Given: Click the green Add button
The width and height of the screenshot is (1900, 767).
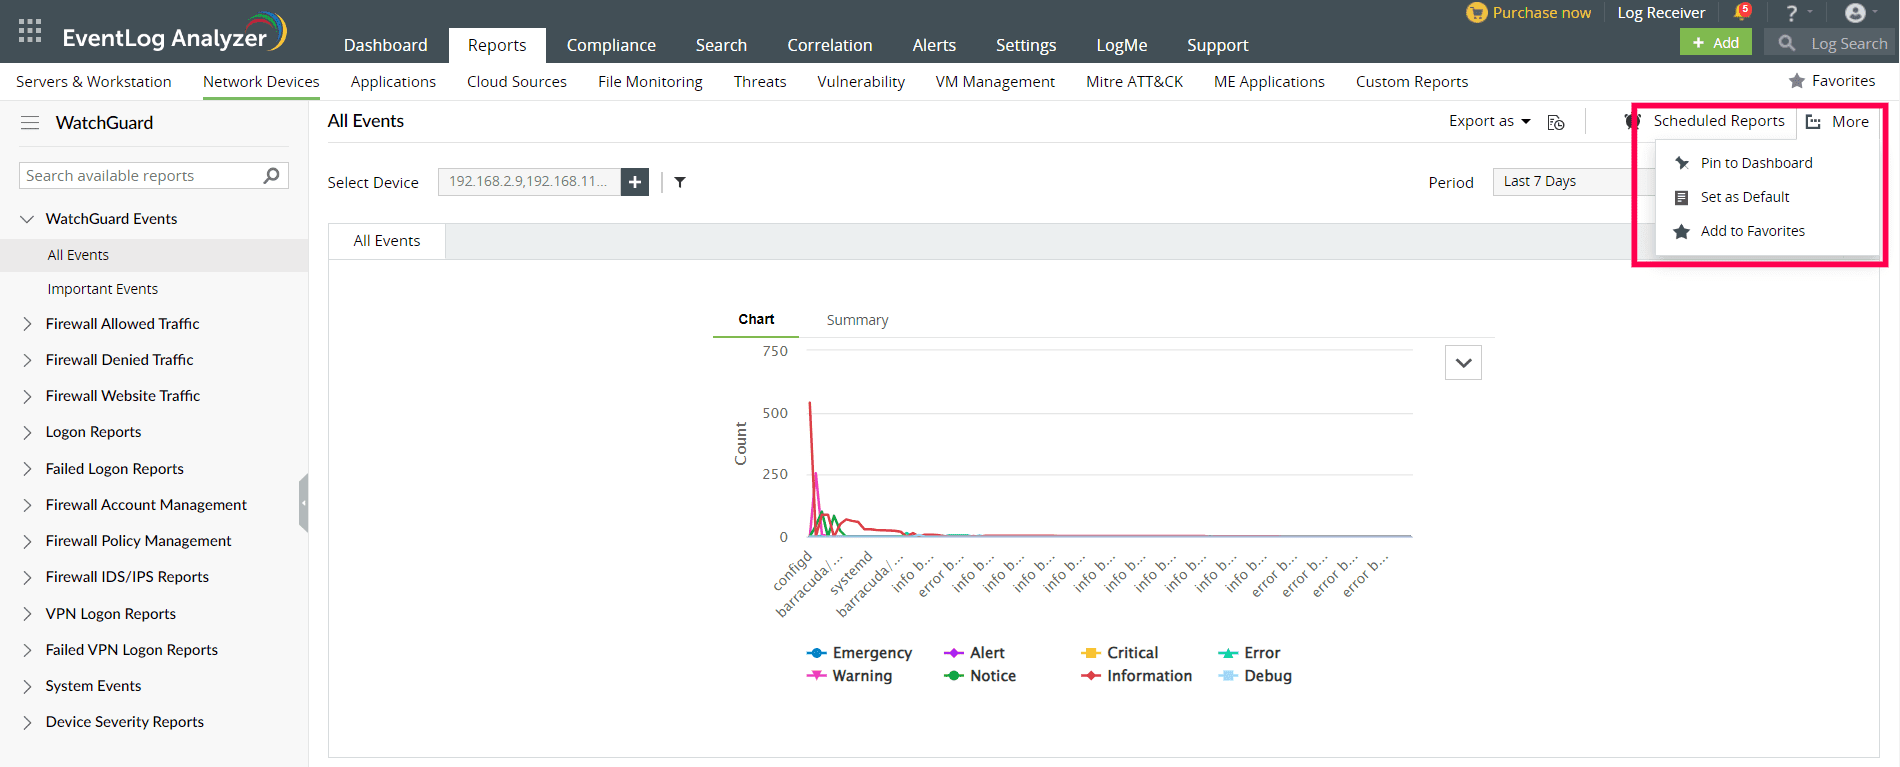Looking at the screenshot, I should tap(1715, 42).
